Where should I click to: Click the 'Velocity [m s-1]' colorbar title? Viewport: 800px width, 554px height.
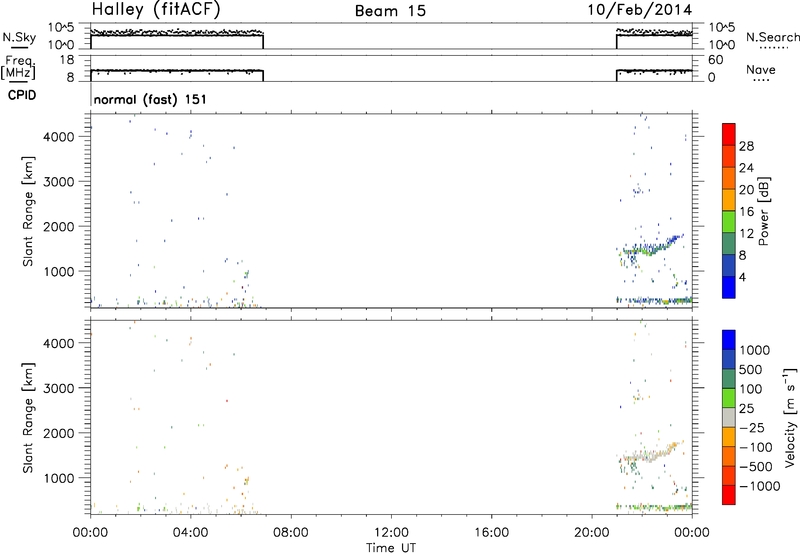point(790,417)
